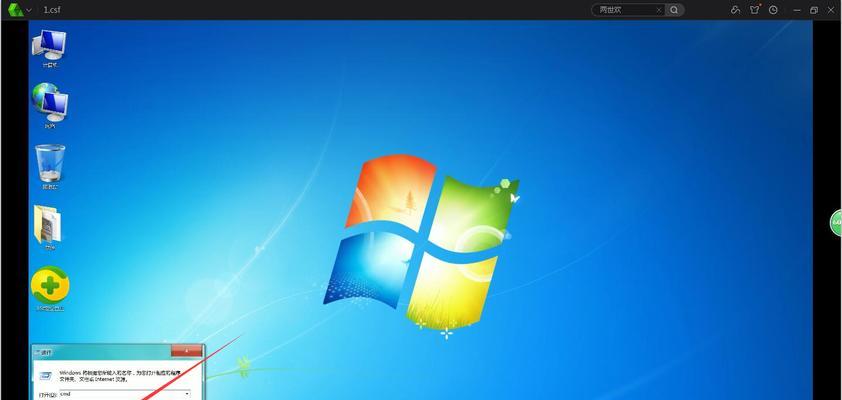Screen dimensions: 842x400
Task: Minimize the player window
Action: coord(797,10)
